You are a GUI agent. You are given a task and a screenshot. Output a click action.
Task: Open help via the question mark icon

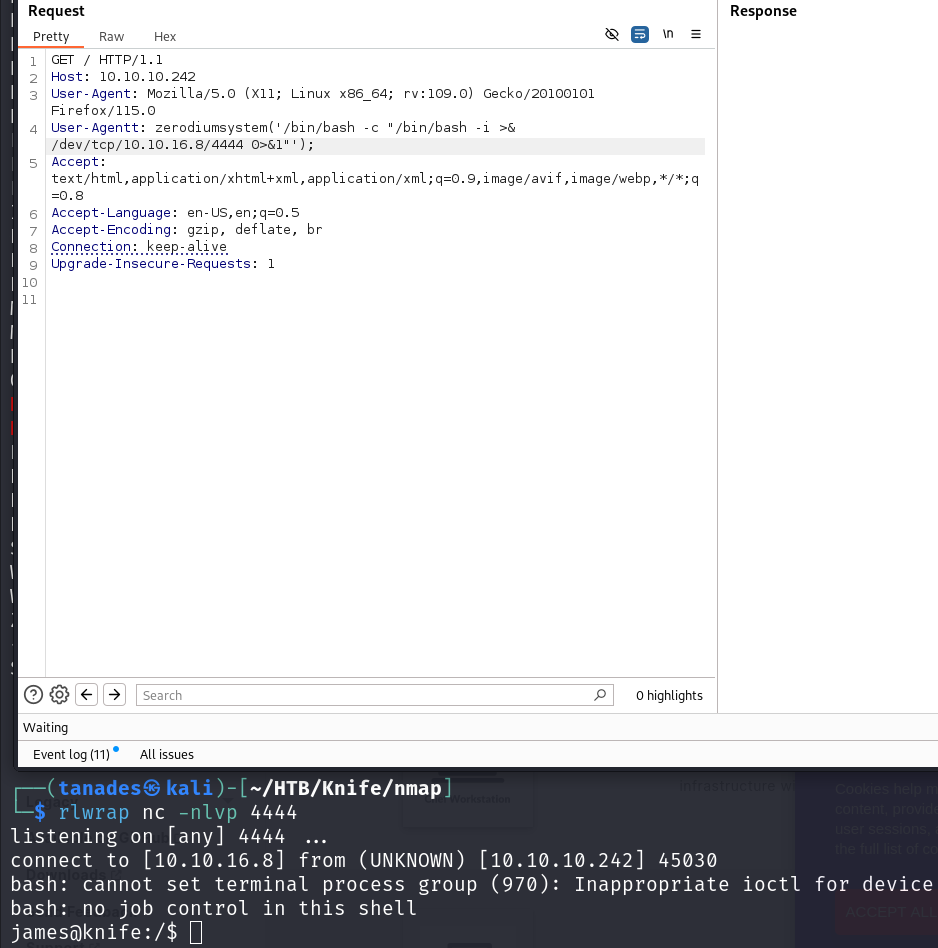(x=33, y=695)
